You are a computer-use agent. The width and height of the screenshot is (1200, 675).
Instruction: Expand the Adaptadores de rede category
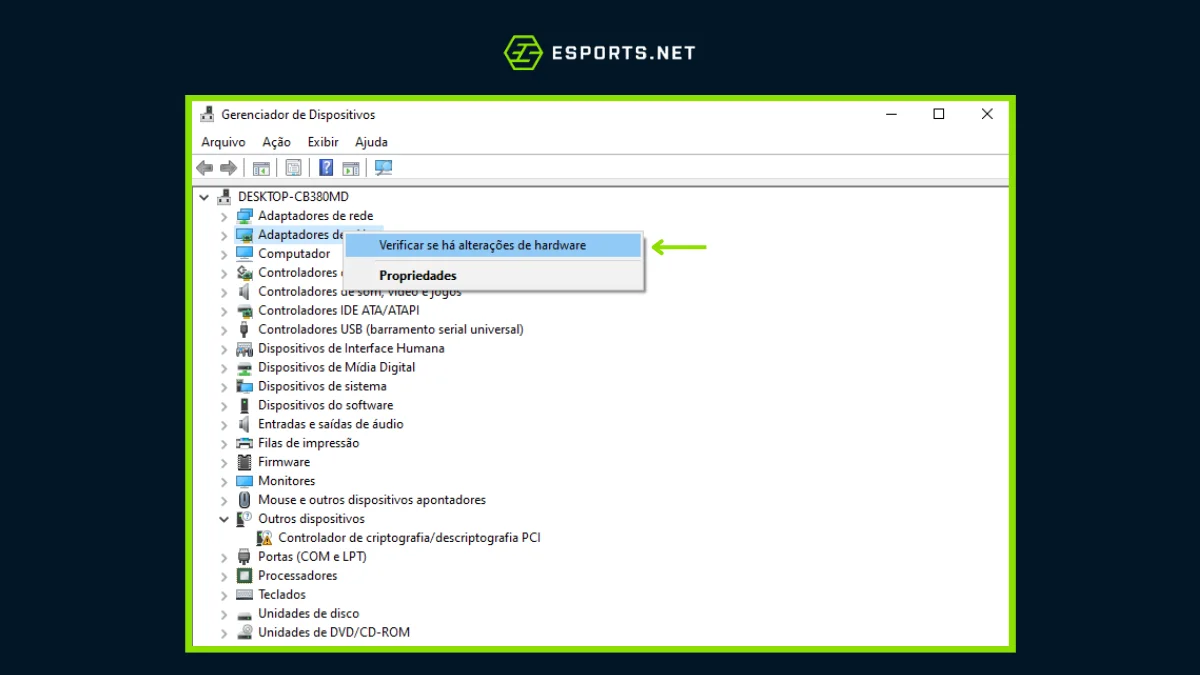(x=224, y=216)
